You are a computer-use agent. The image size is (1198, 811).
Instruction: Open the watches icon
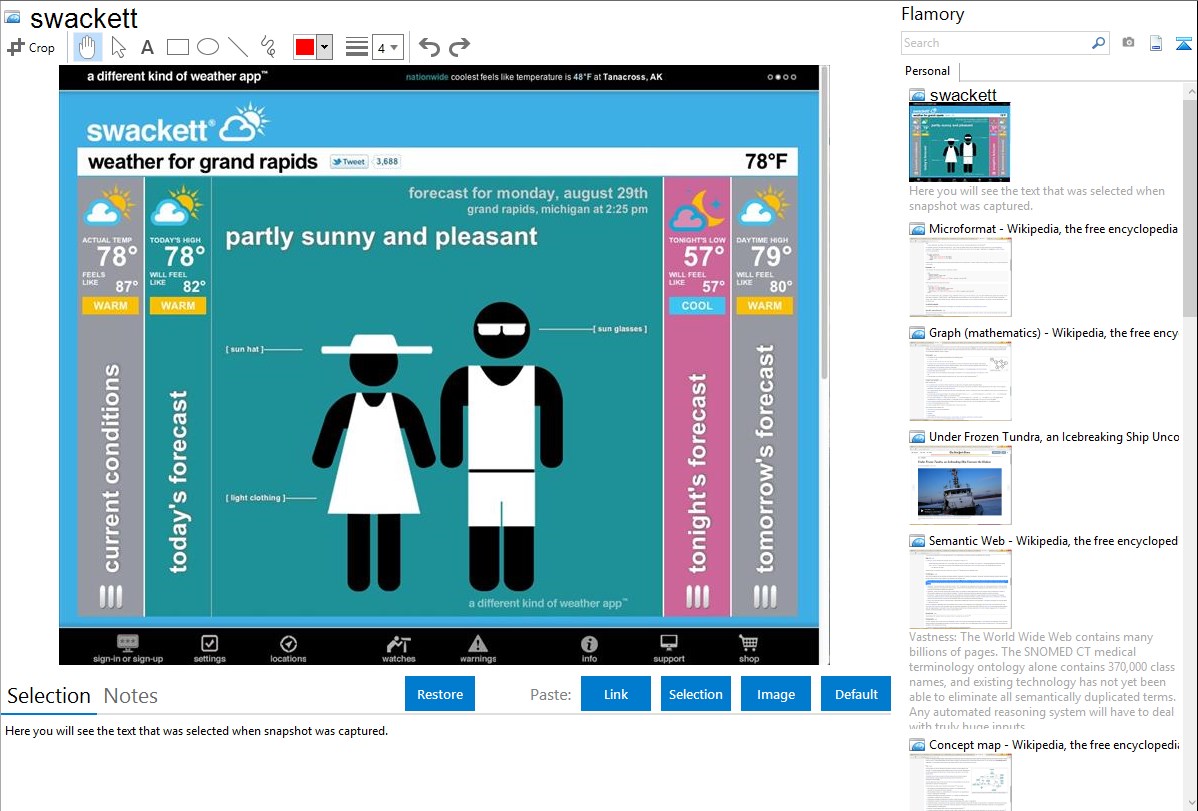point(399,648)
